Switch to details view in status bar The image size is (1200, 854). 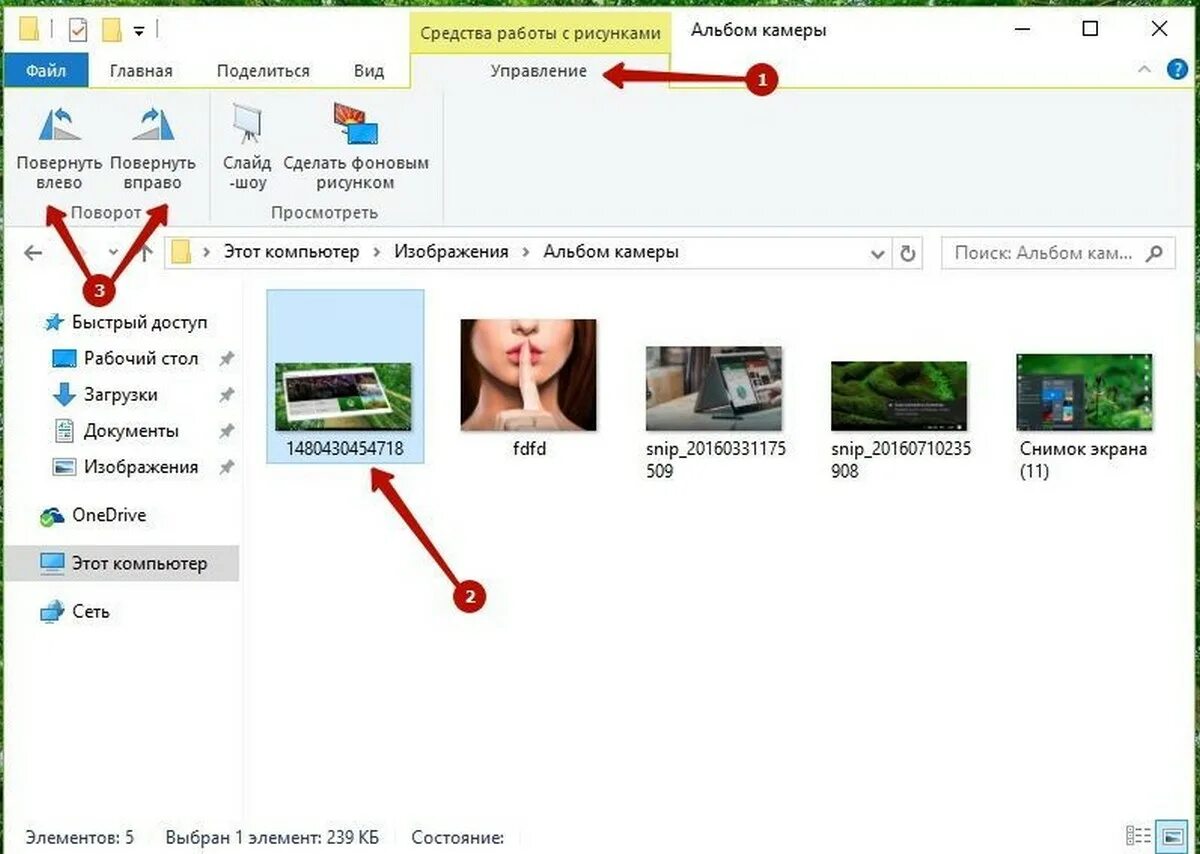[x=1139, y=835]
